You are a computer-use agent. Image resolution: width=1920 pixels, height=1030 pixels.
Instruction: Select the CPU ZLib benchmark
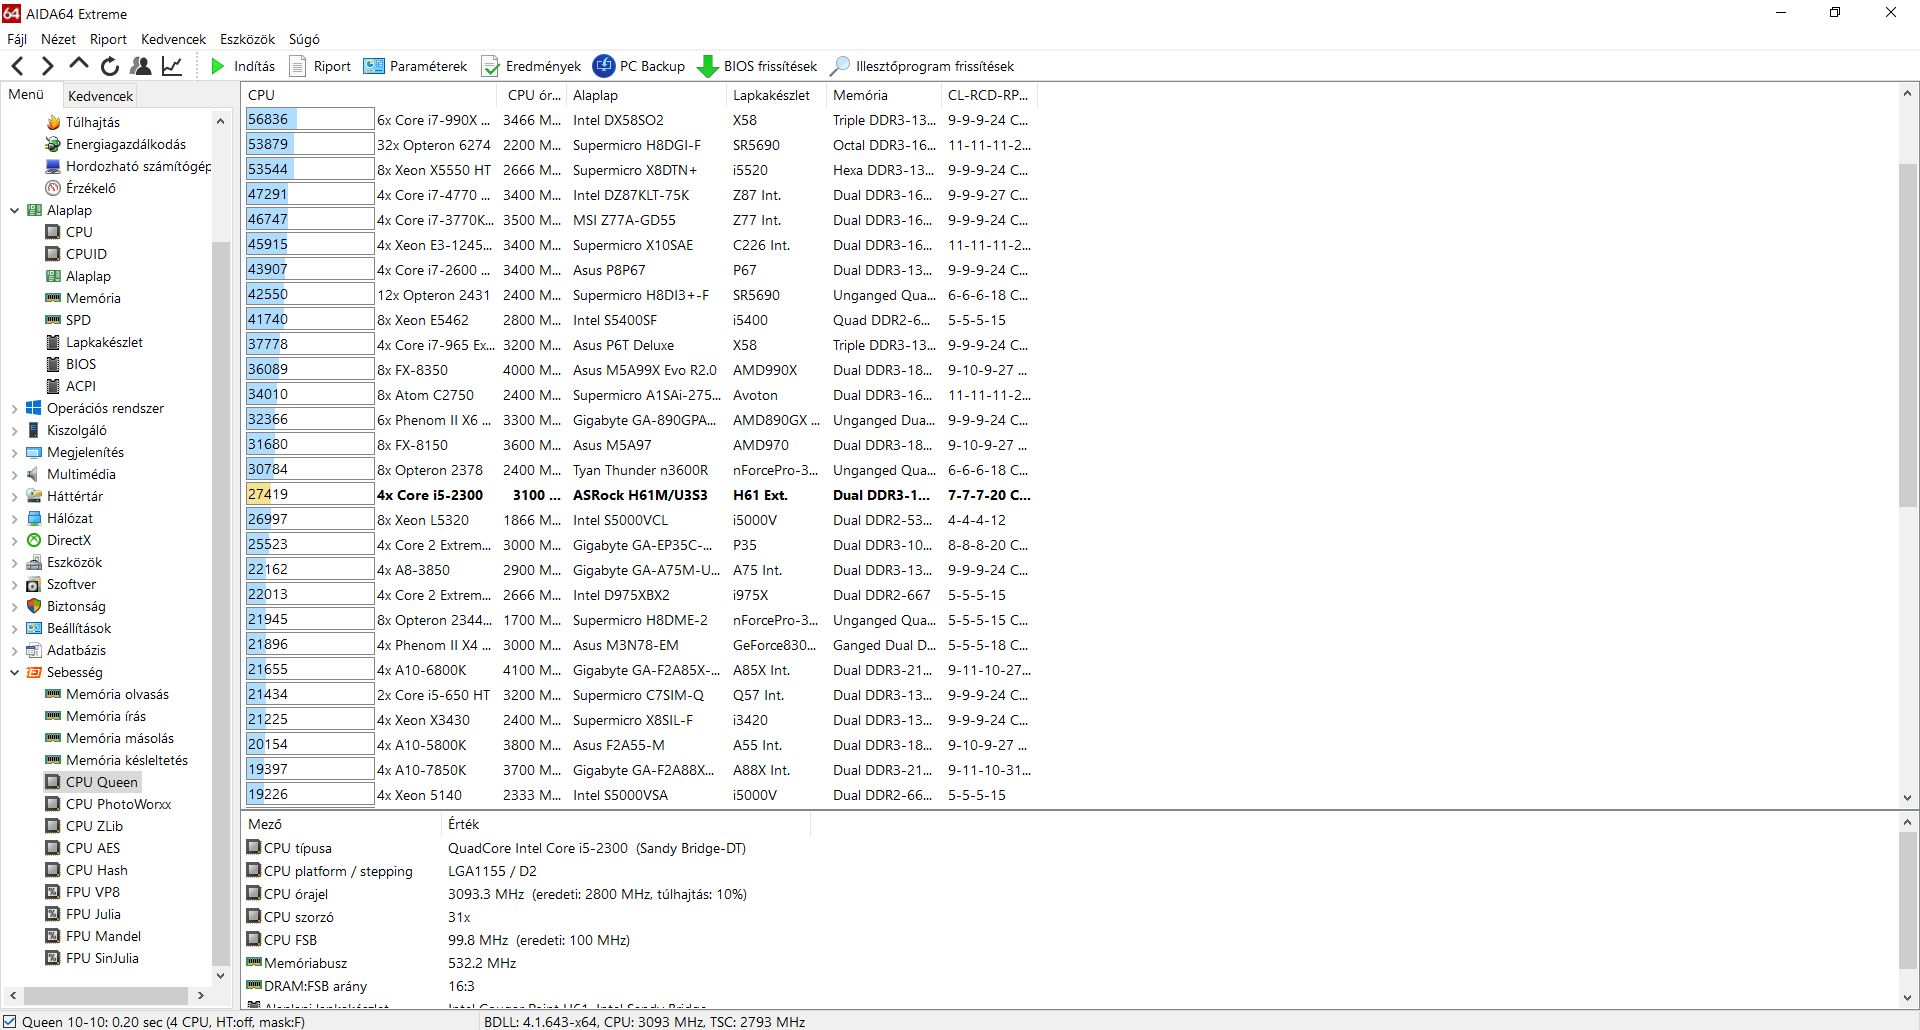(x=84, y=826)
